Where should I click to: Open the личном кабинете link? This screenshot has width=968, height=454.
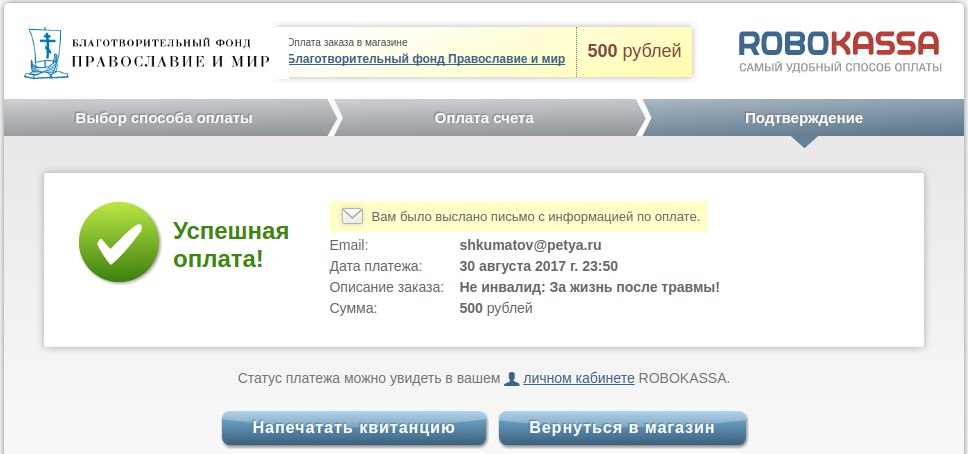tap(578, 378)
